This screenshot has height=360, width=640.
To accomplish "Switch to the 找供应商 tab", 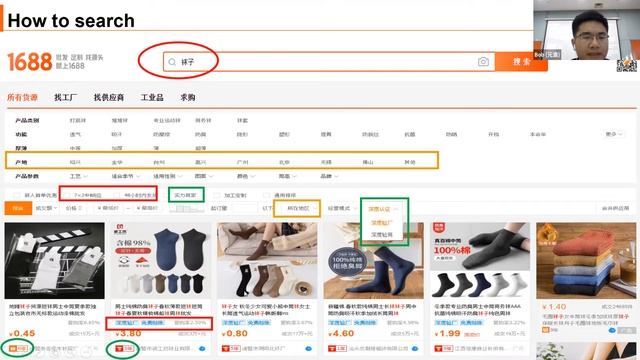I will pyautogui.click(x=109, y=98).
